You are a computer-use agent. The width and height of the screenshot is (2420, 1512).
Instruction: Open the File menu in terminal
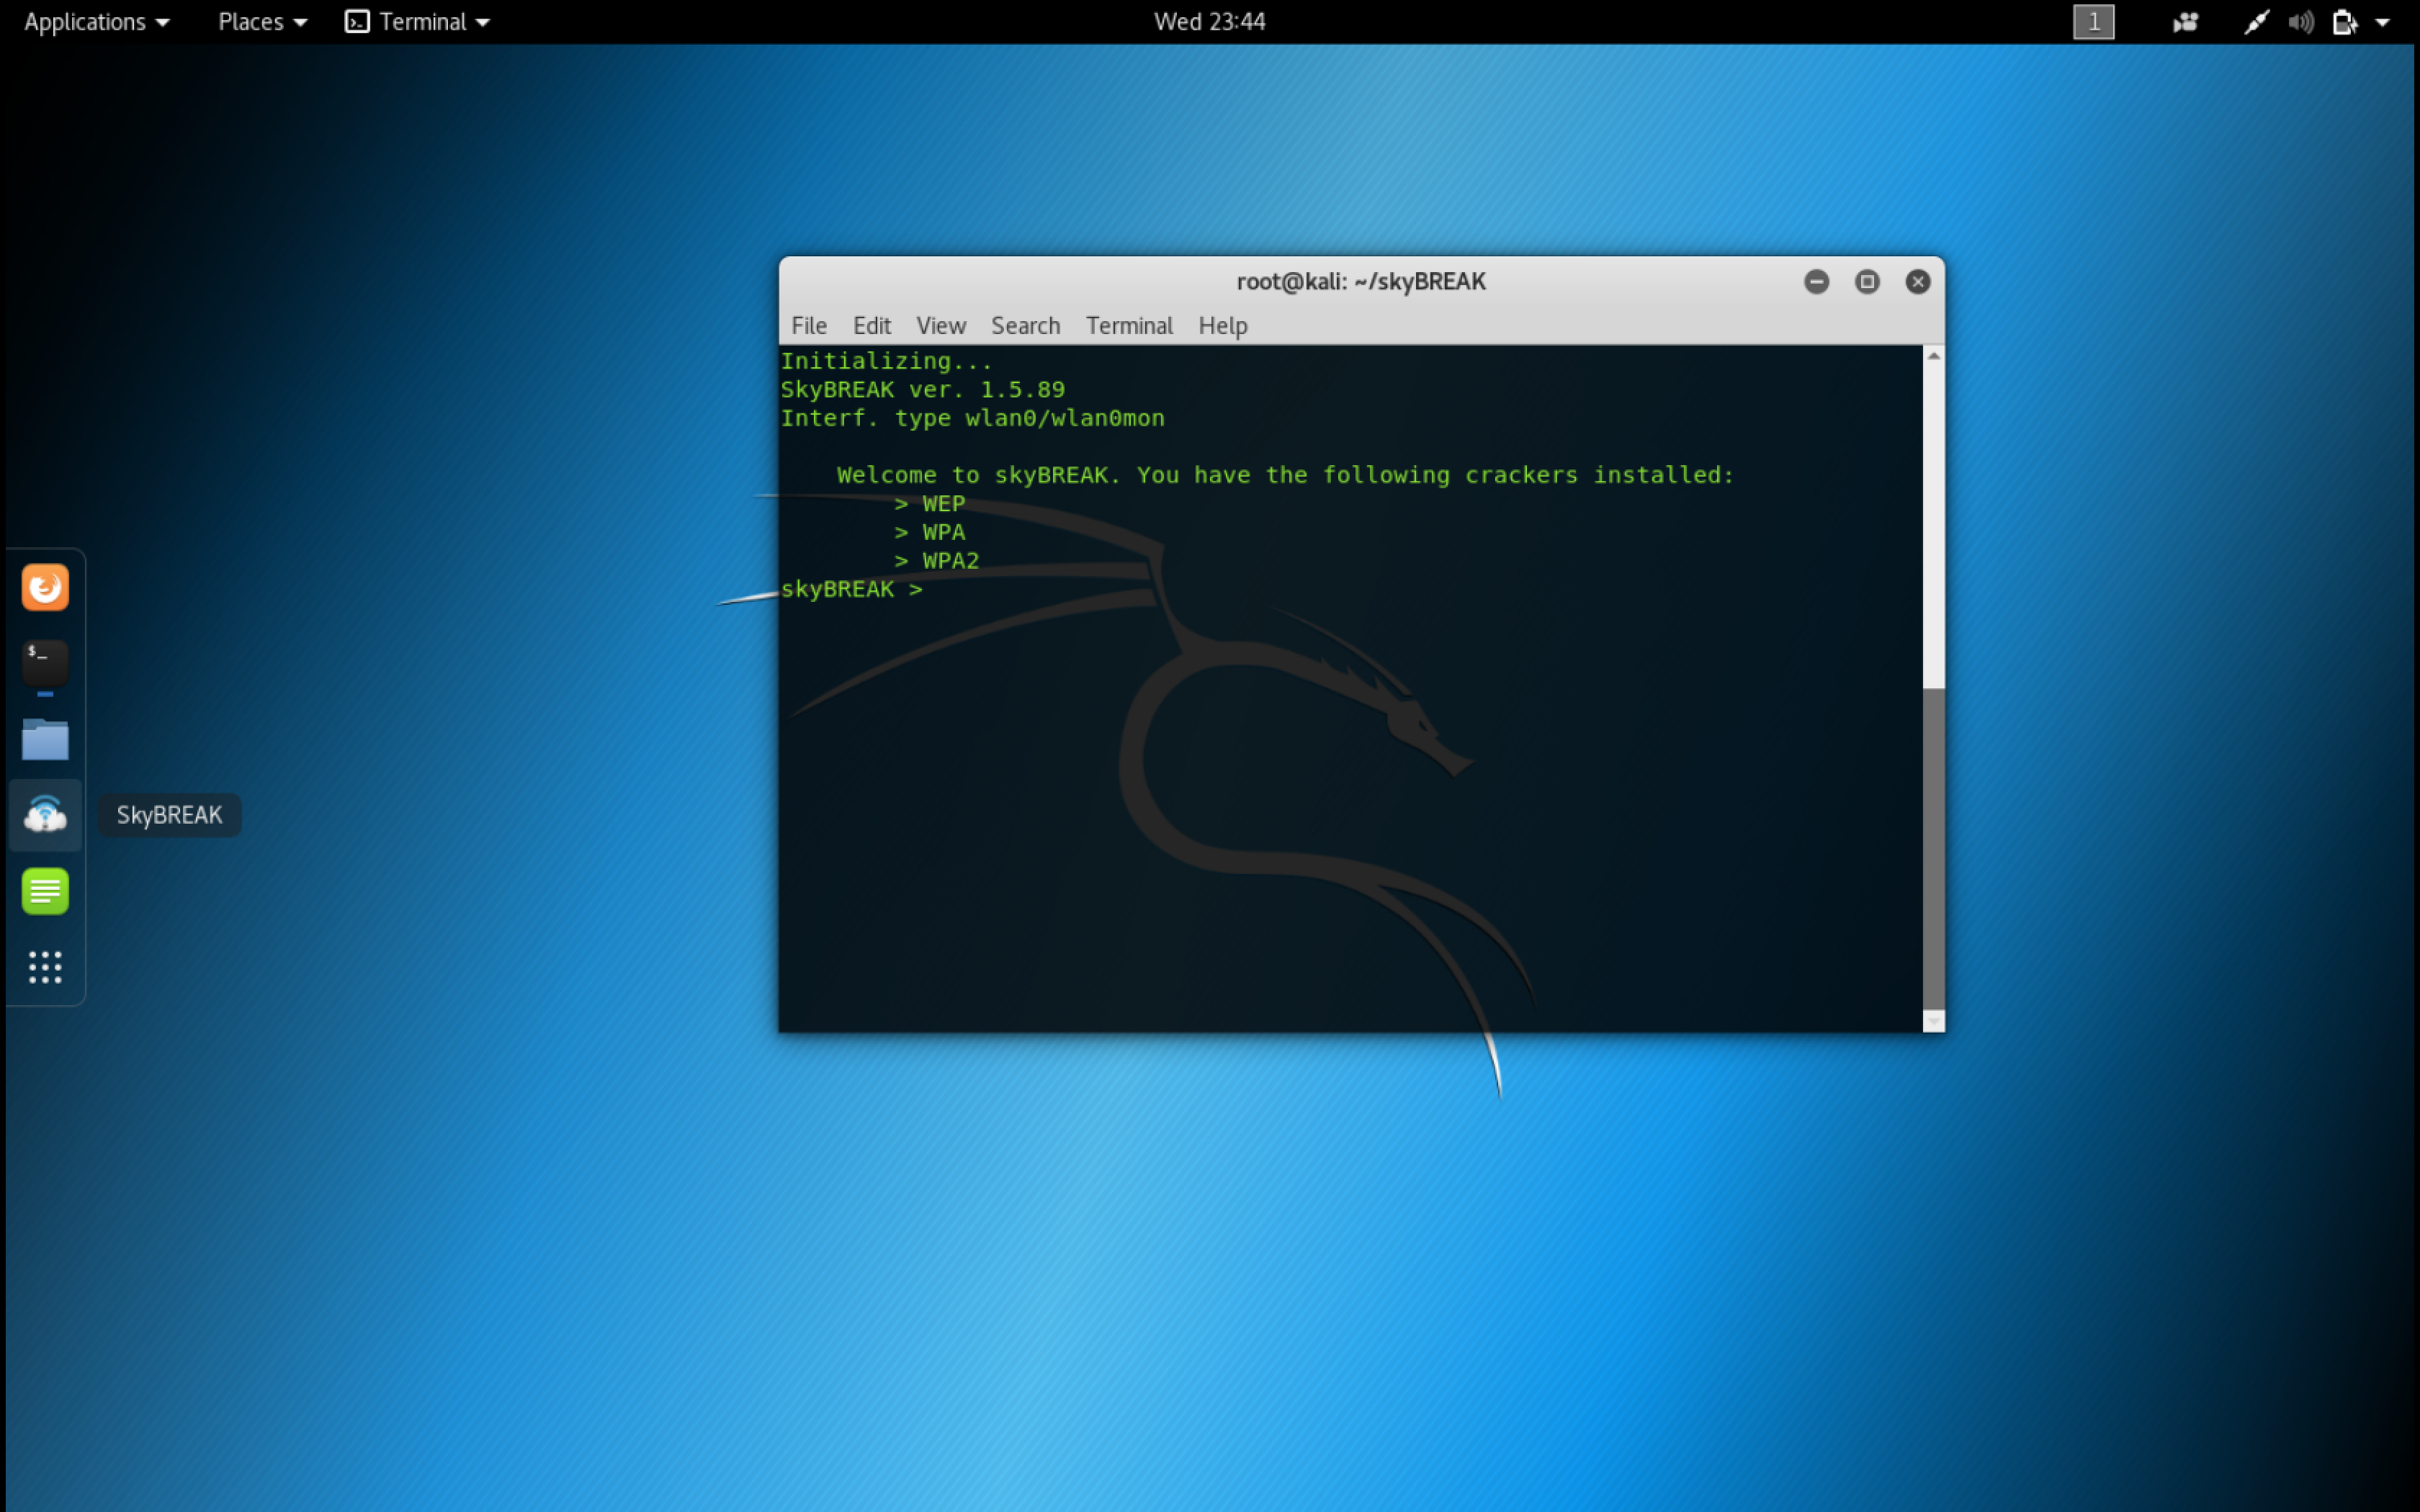tap(808, 324)
